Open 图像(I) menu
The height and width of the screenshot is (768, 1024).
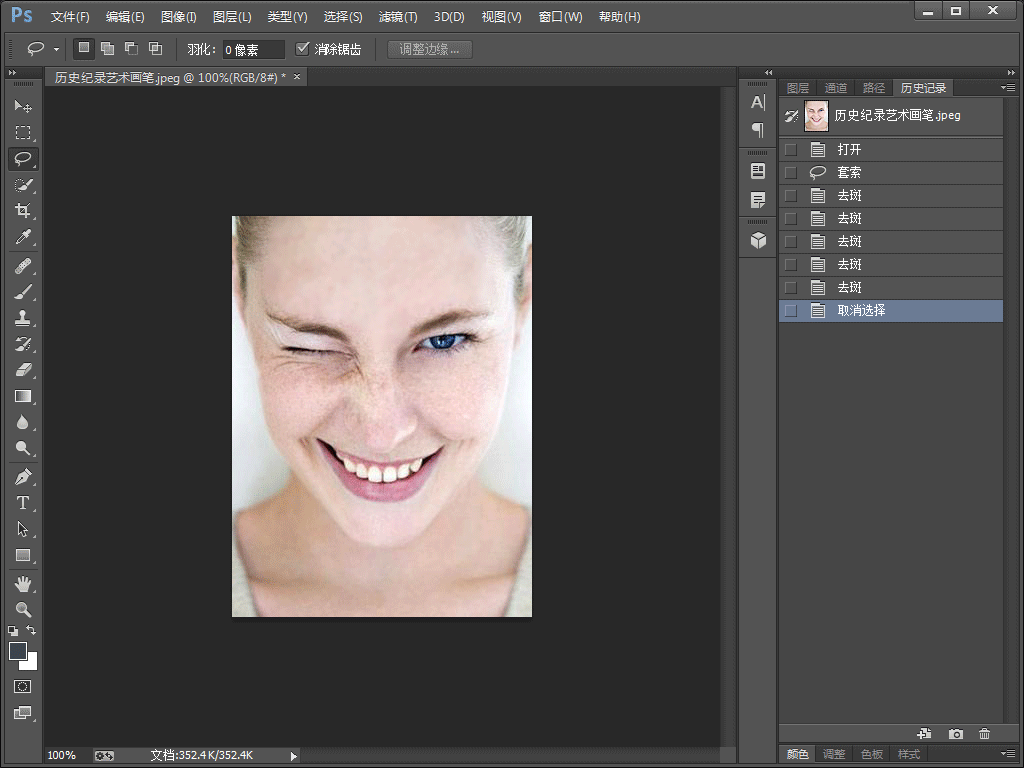coord(178,17)
